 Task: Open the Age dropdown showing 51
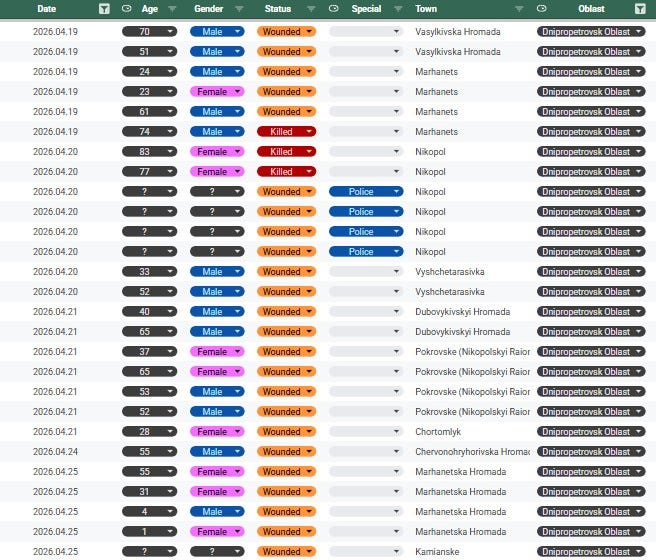(x=149, y=52)
